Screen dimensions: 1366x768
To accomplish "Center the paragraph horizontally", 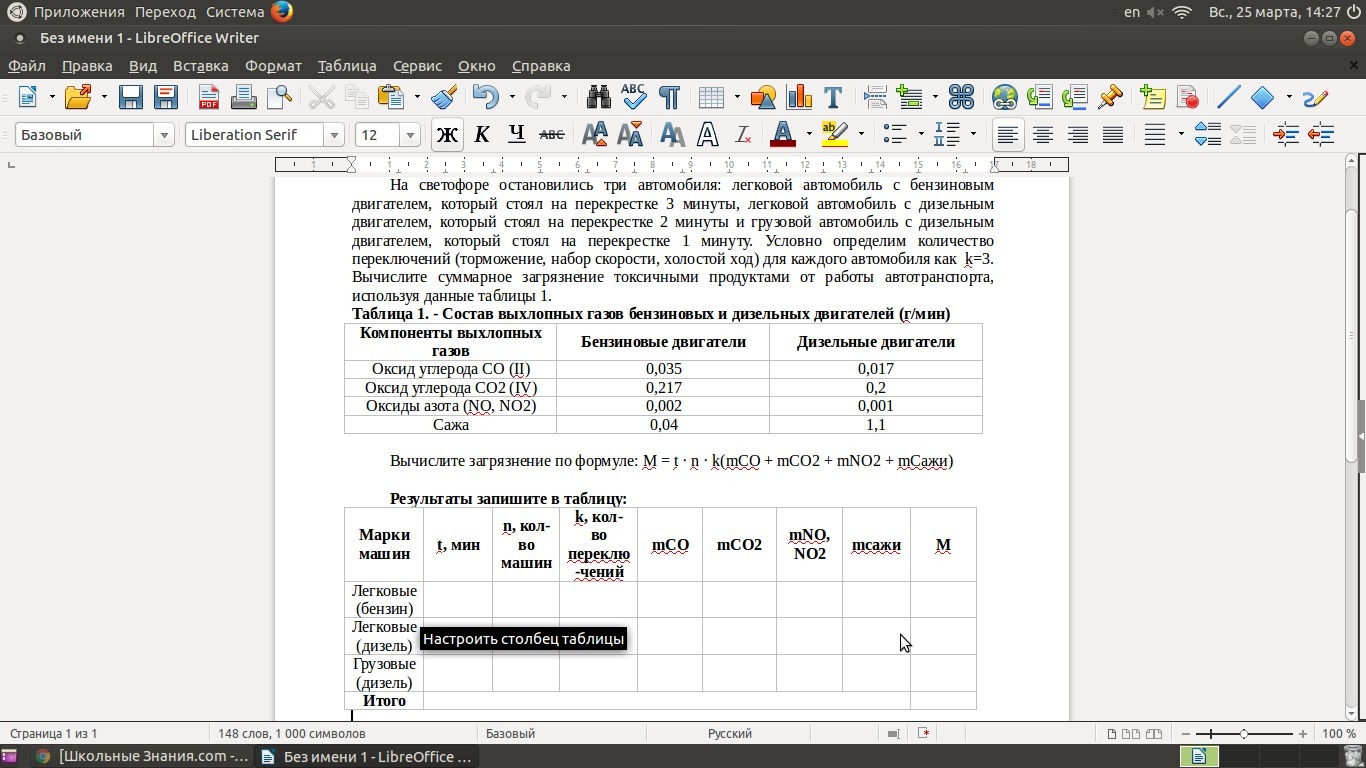I will click(1043, 134).
